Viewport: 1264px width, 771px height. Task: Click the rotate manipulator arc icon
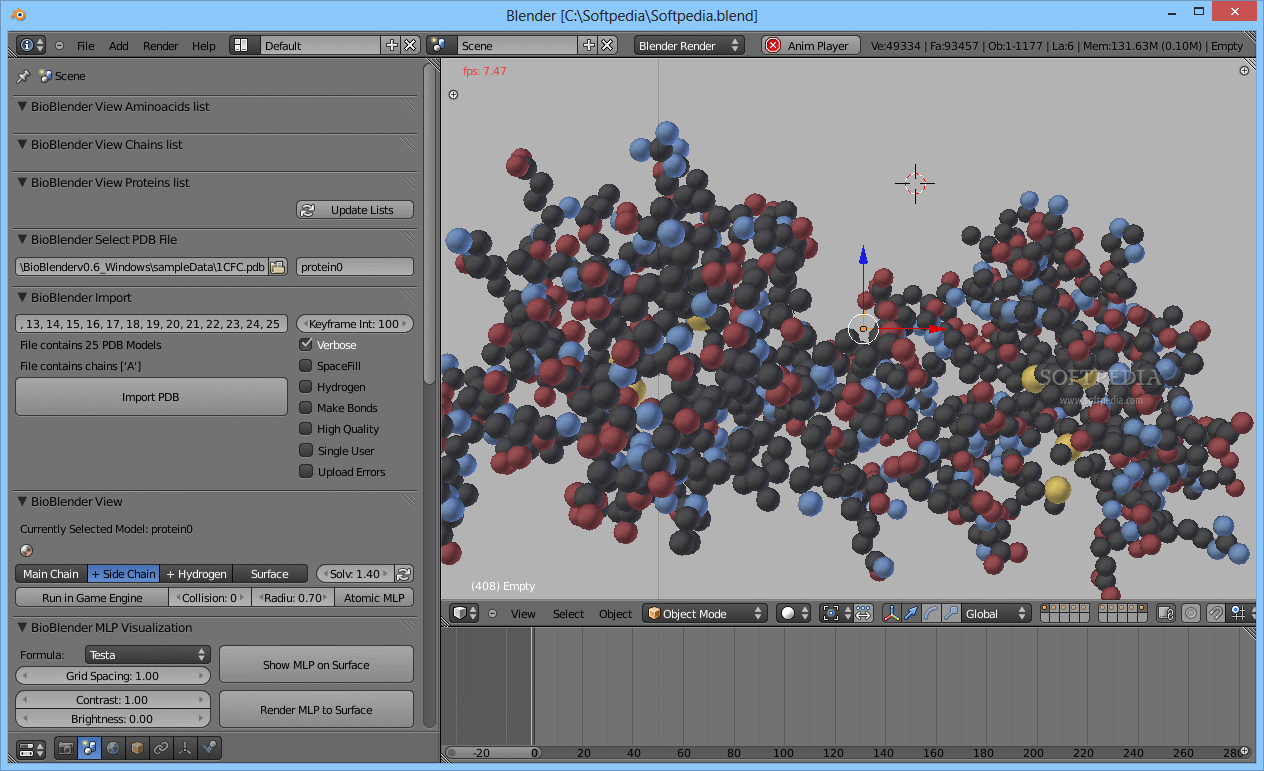point(930,613)
